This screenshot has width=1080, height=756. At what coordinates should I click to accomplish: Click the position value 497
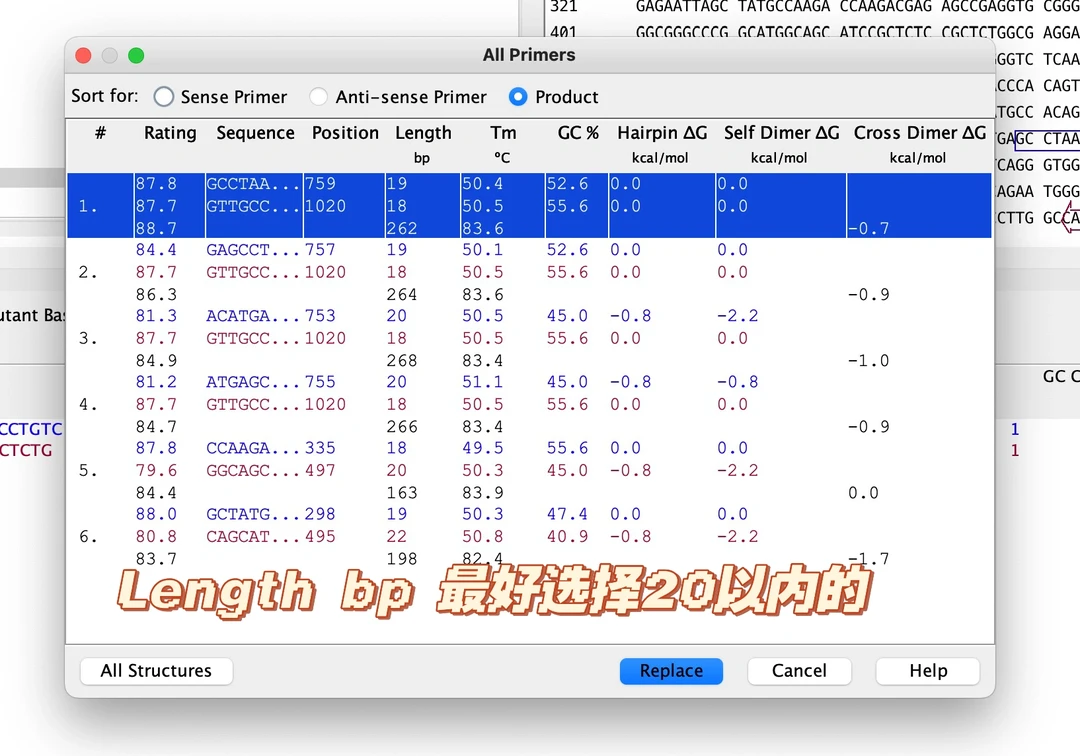(320, 470)
